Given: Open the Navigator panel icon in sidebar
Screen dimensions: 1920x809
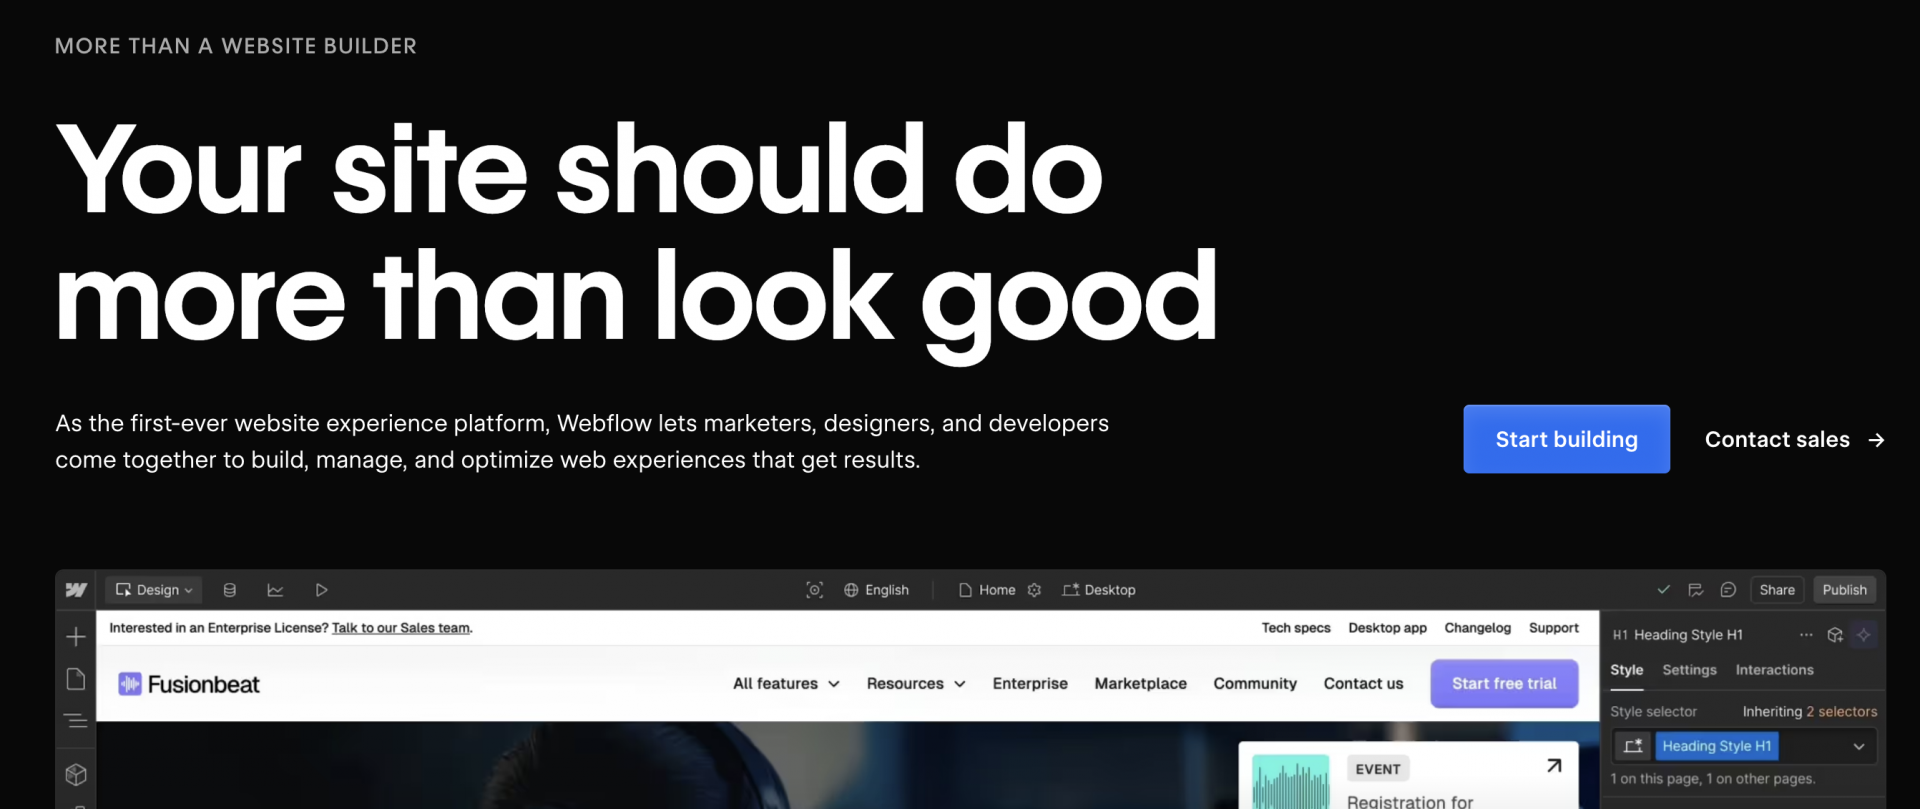Looking at the screenshot, I should pyautogui.click(x=76, y=721).
